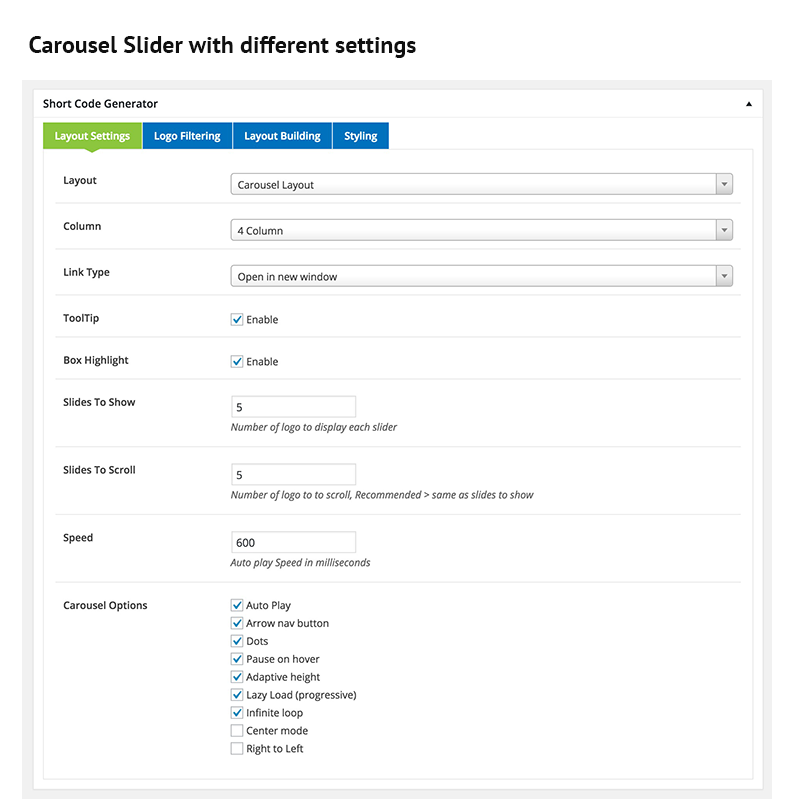This screenshot has height=811, width=800.
Task: Open the Link Type dropdown
Action: pos(481,277)
